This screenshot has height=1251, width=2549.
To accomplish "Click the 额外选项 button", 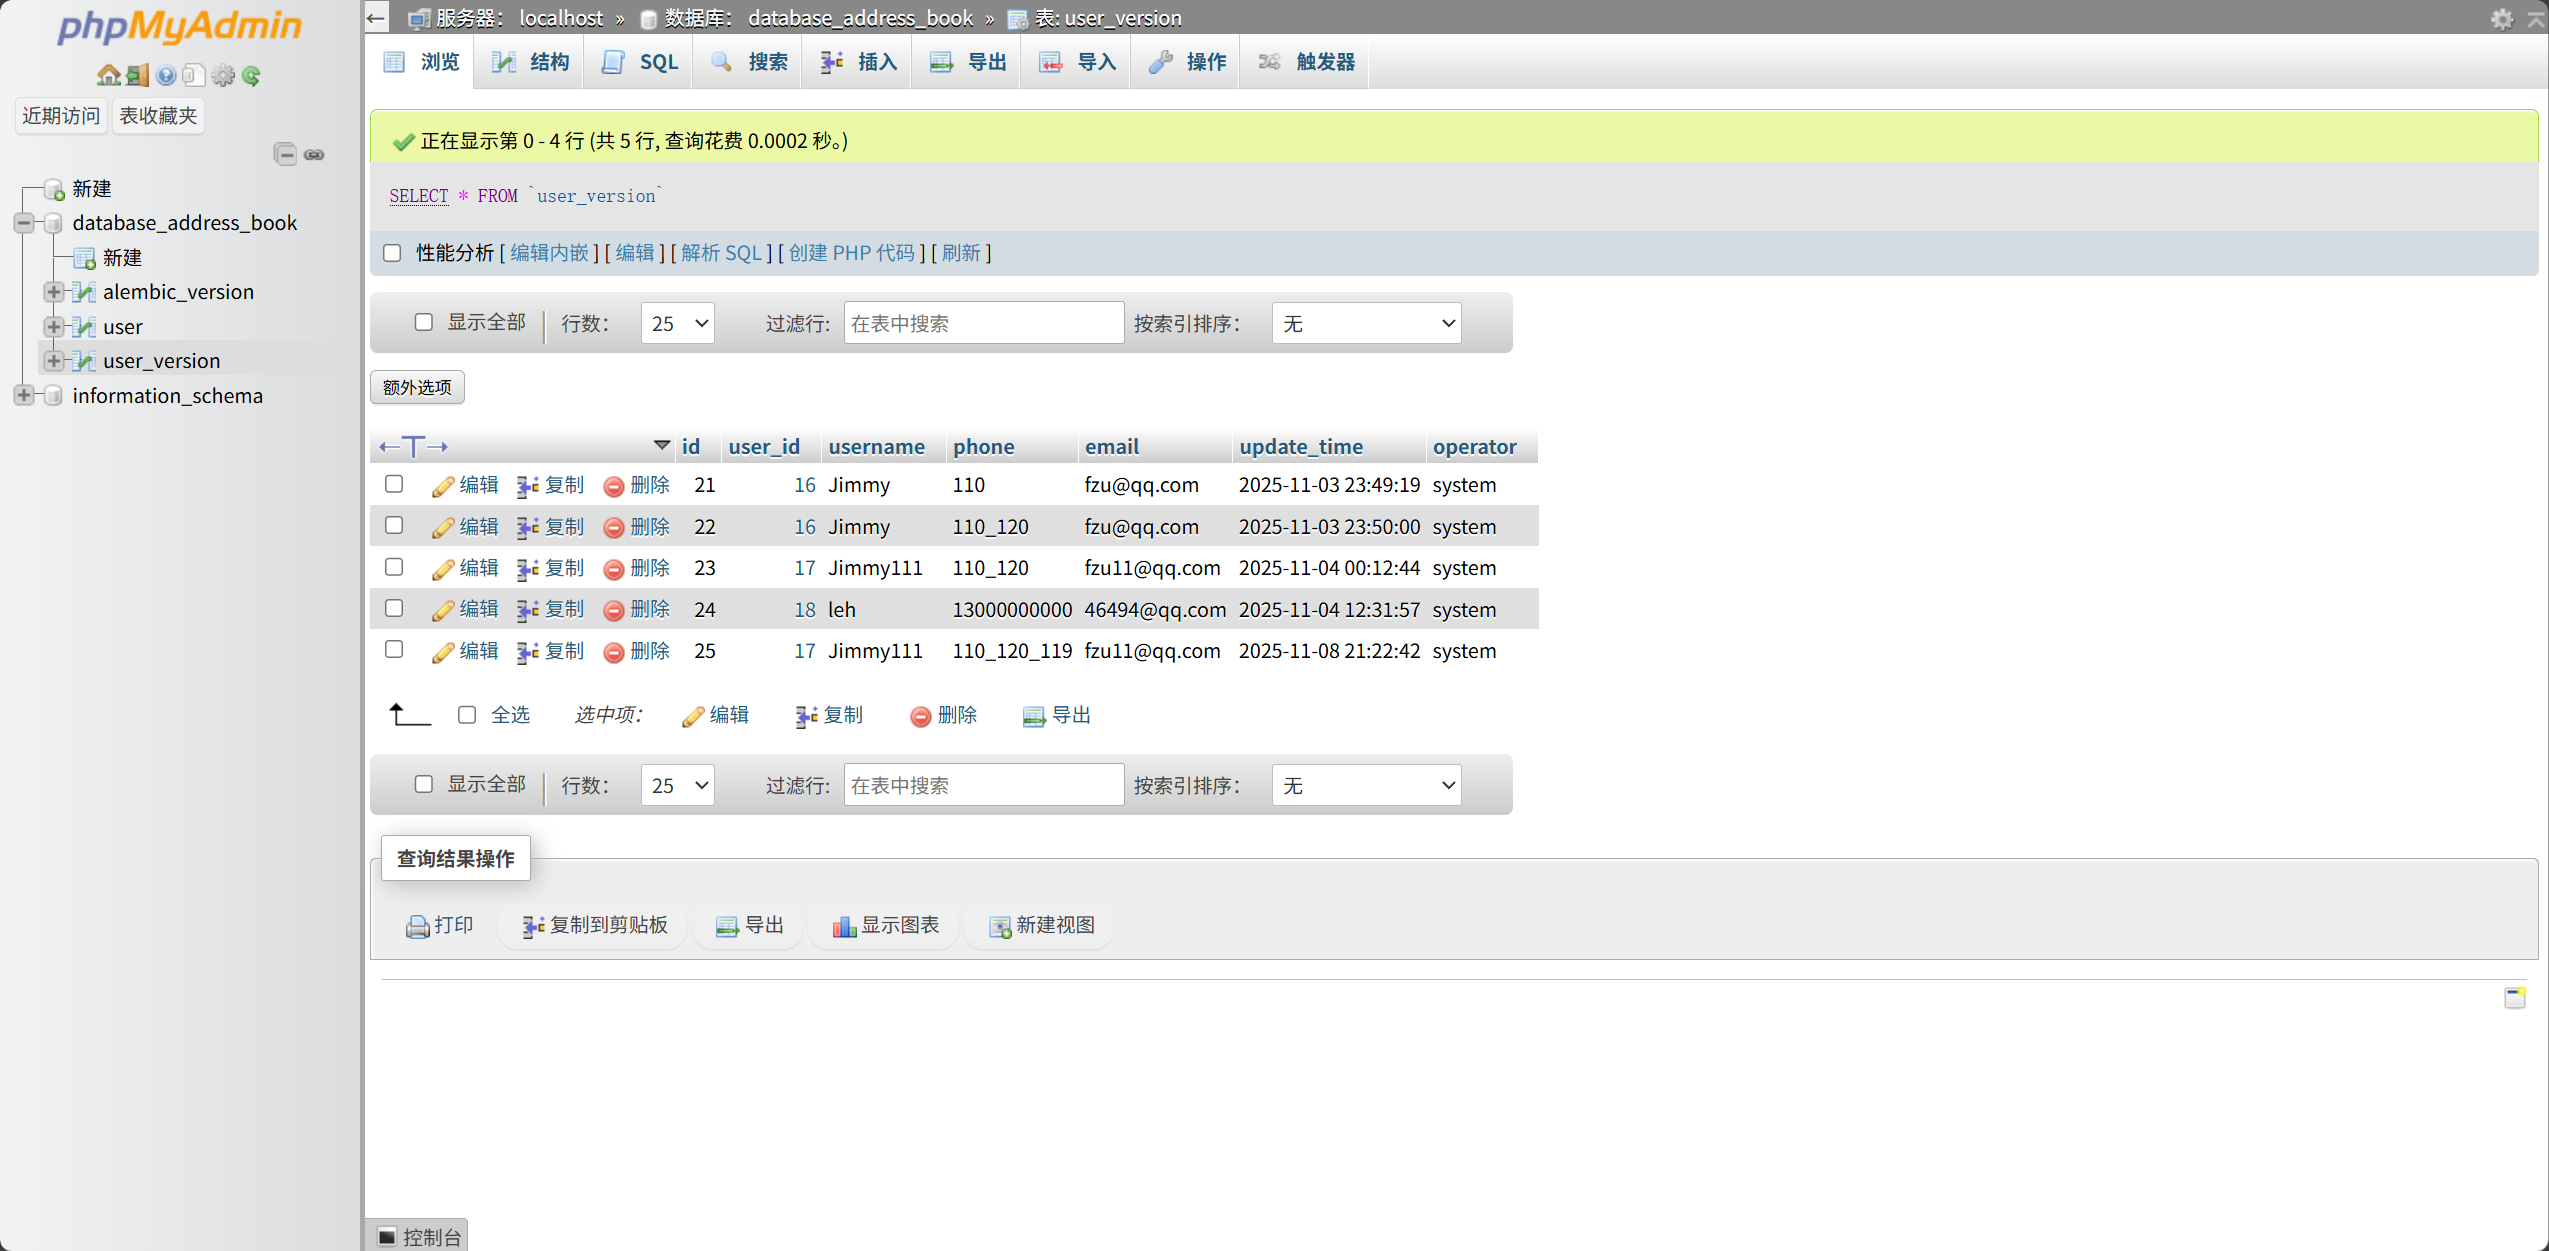I will click(416, 386).
